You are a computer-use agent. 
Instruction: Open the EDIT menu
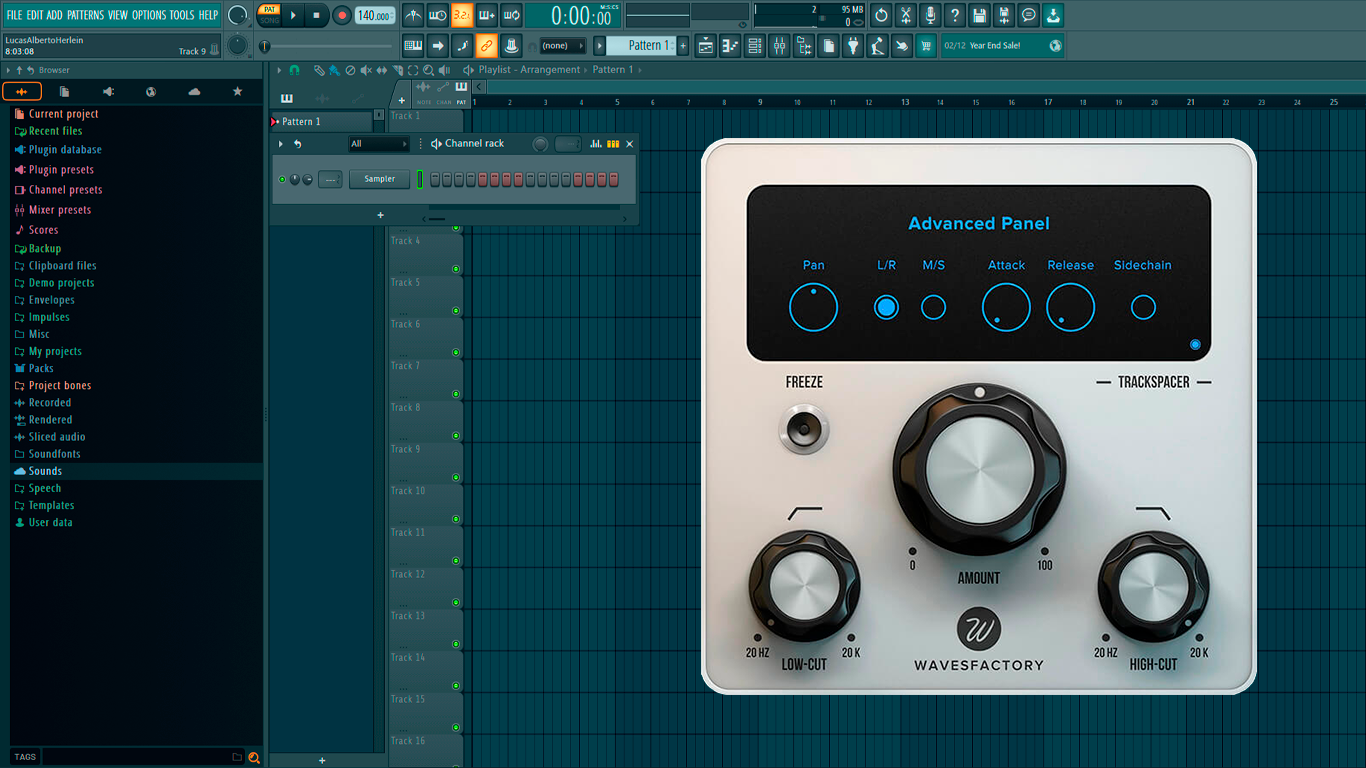click(35, 15)
